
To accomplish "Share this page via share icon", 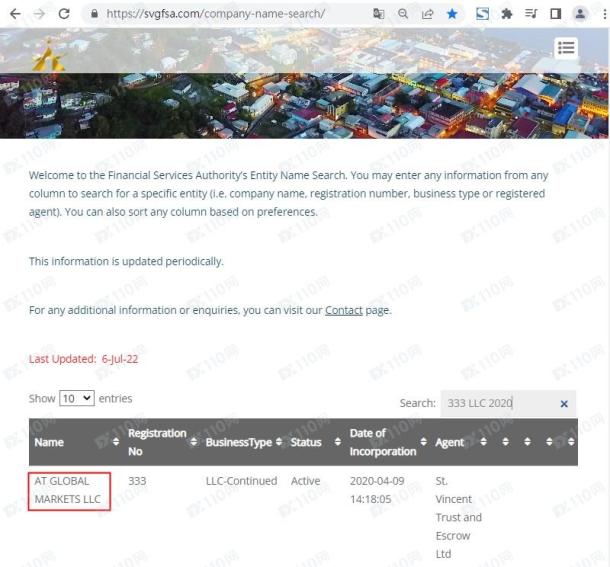I will (x=427, y=14).
